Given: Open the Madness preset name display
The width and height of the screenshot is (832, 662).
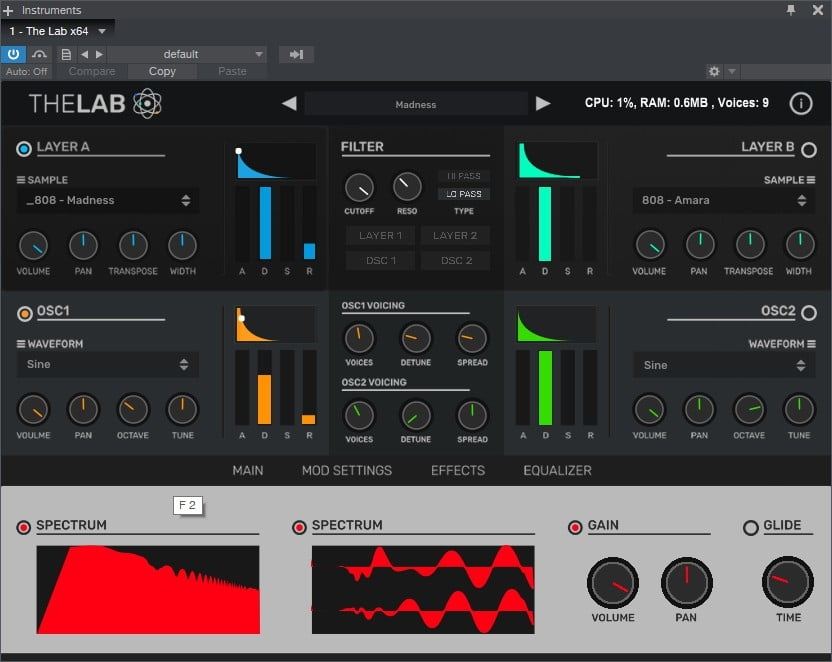Looking at the screenshot, I should (x=416, y=104).
